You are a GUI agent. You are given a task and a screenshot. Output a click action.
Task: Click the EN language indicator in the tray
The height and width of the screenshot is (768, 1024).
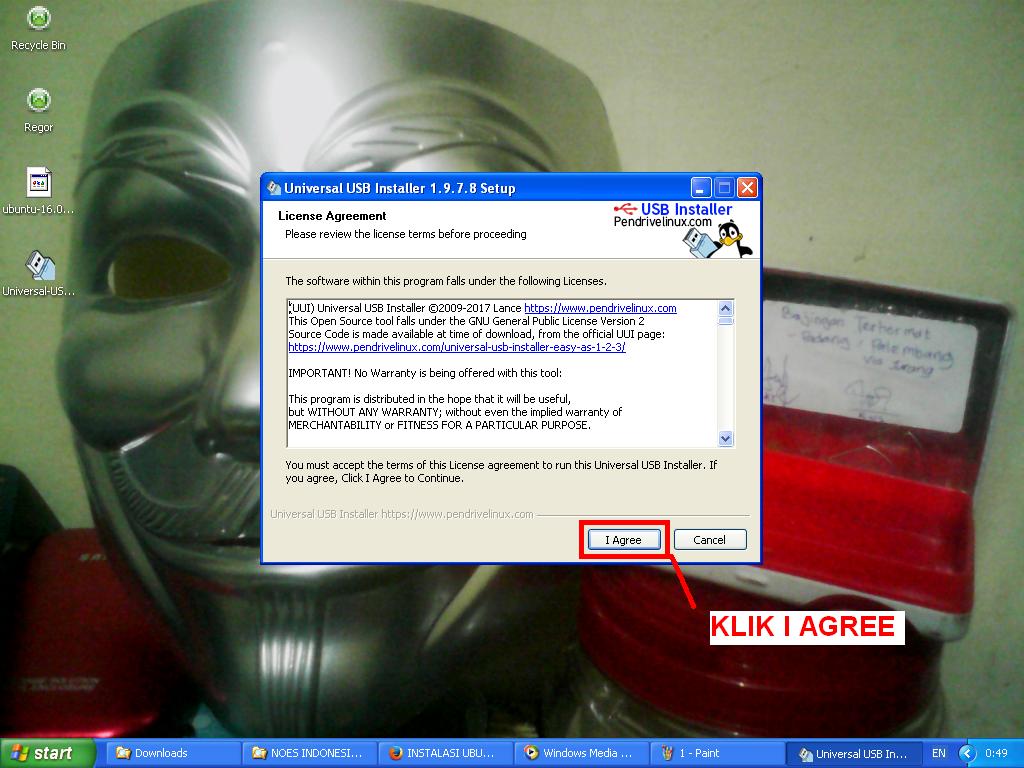(938, 753)
